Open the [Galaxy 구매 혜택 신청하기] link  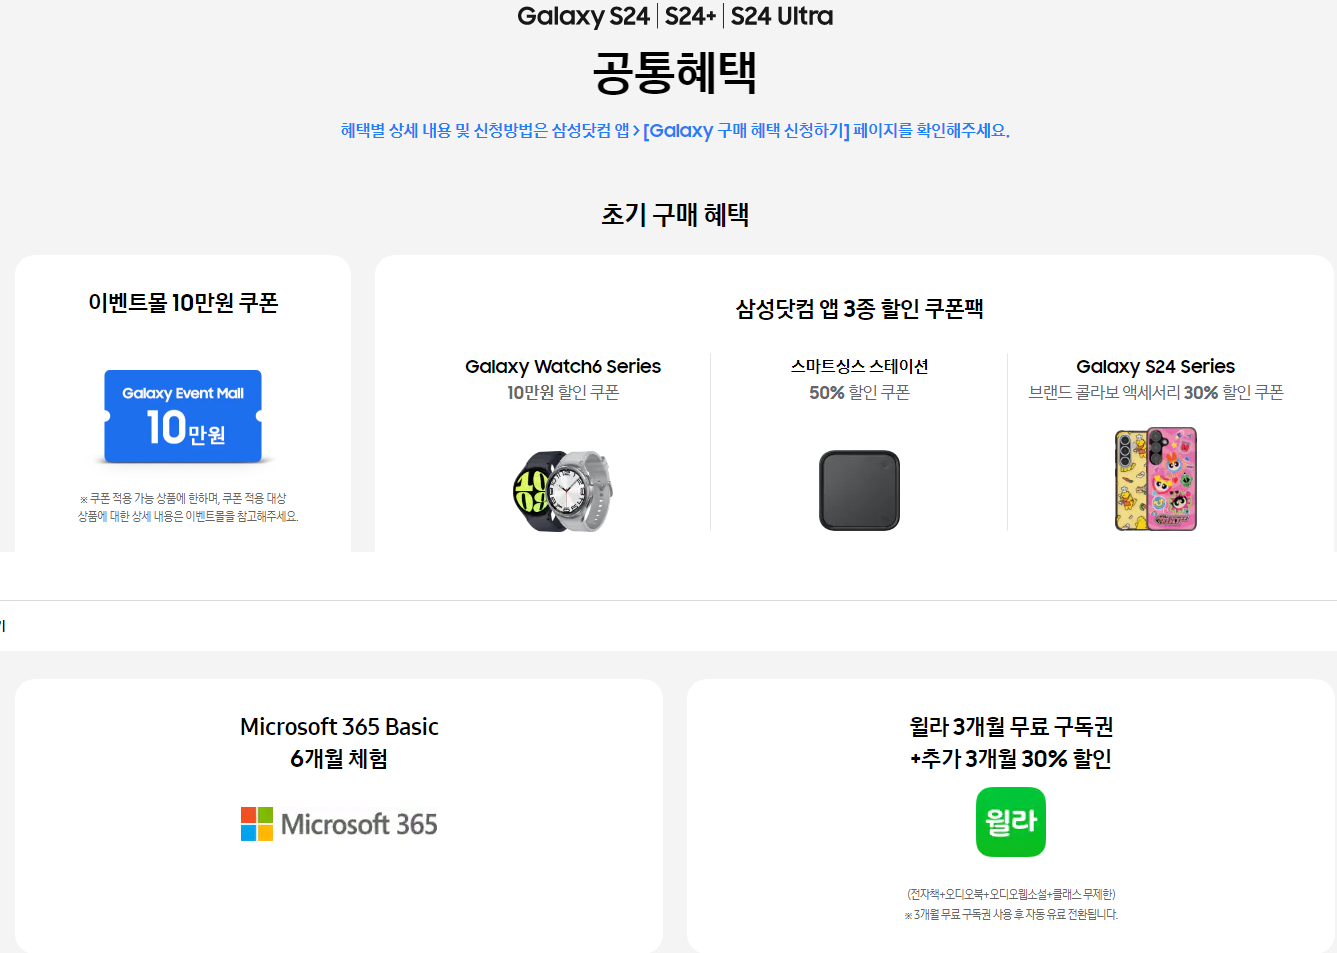click(x=747, y=131)
